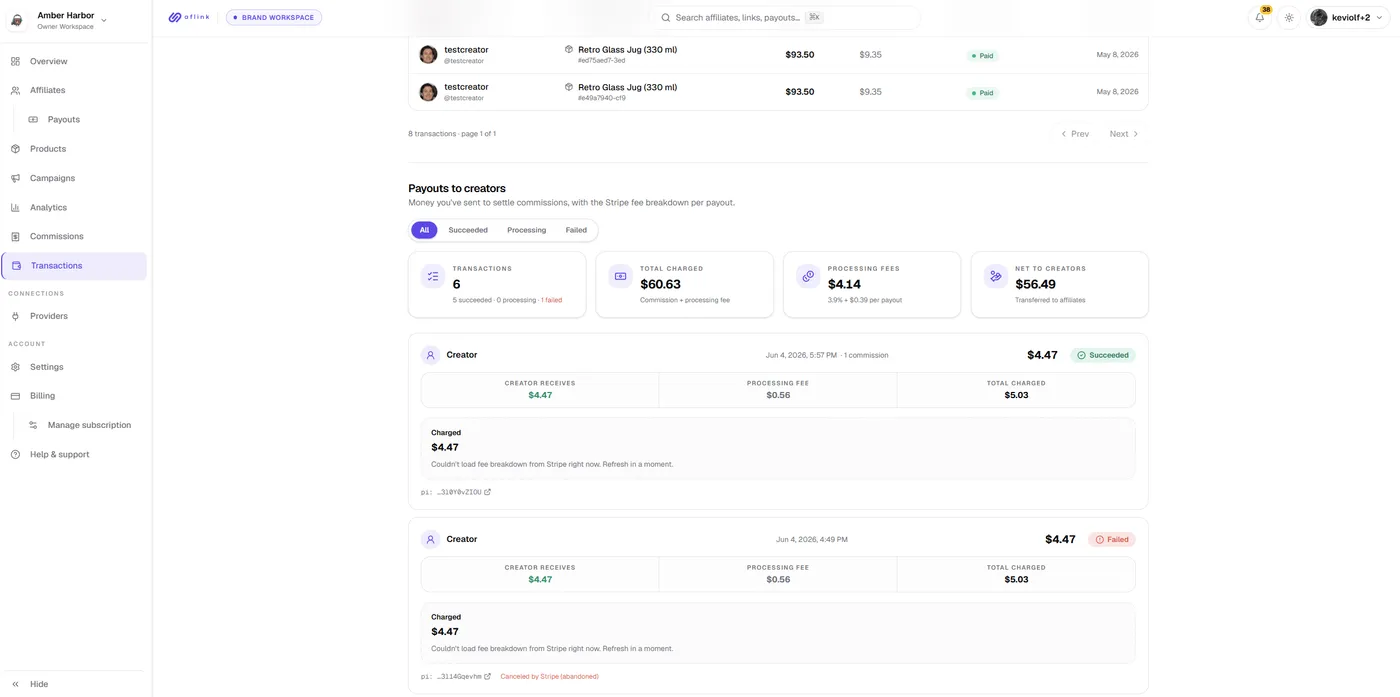Click the Billing credit card icon
Viewport: 1400px width, 697px height.
pos(15,396)
